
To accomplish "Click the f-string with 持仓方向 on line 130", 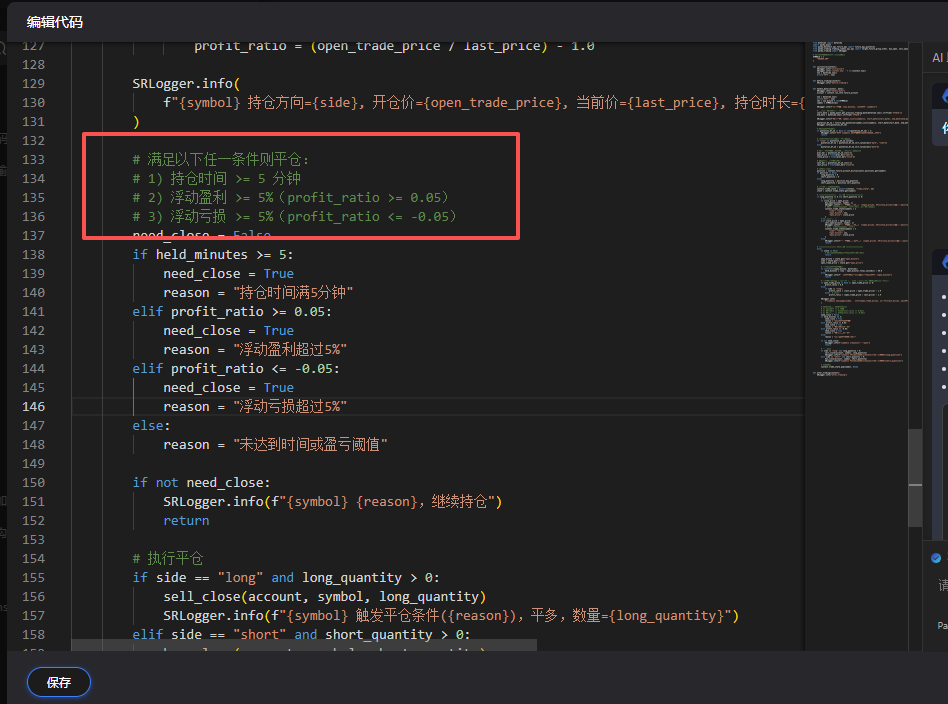I will click(484, 103).
